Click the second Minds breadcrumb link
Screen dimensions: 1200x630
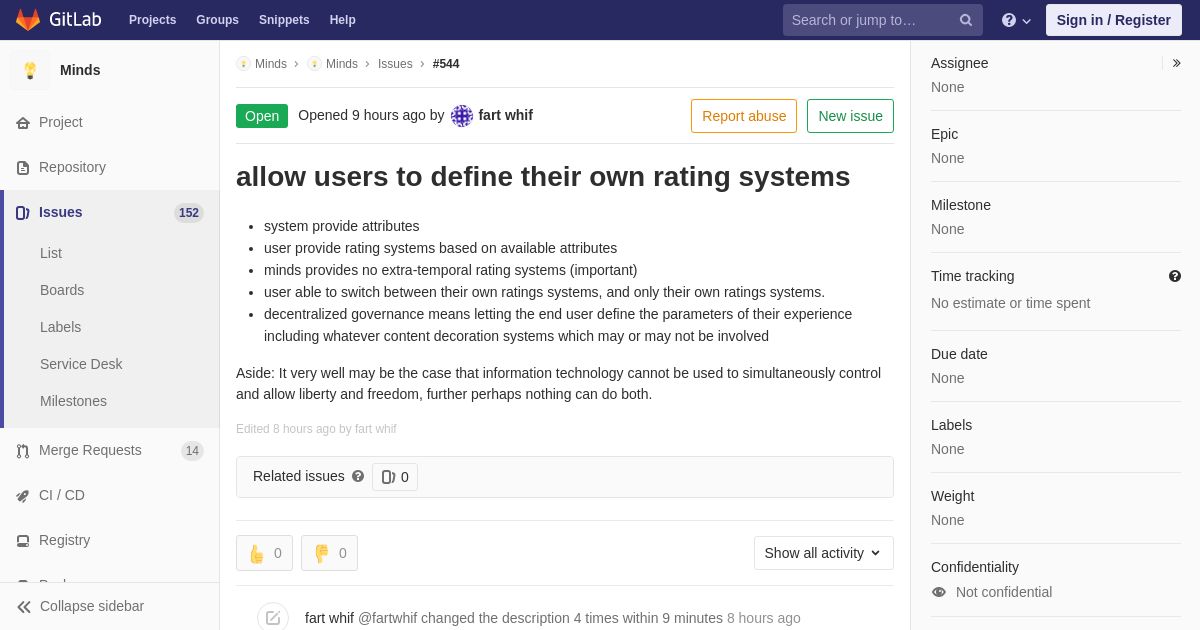click(x=342, y=64)
